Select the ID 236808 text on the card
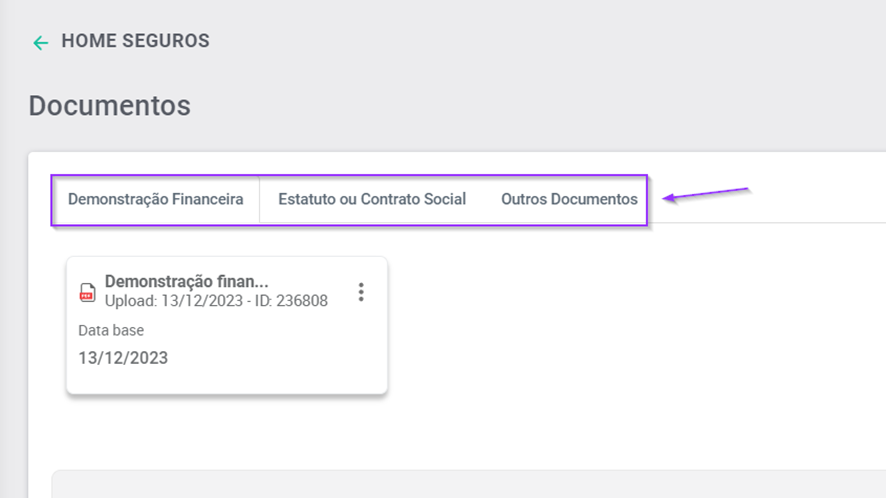Image resolution: width=886 pixels, height=498 pixels. tap(291, 301)
